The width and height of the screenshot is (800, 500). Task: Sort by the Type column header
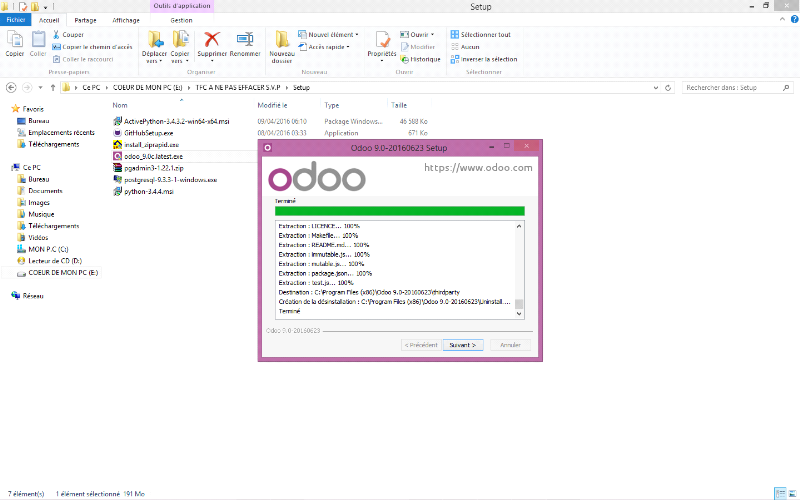coord(332,105)
